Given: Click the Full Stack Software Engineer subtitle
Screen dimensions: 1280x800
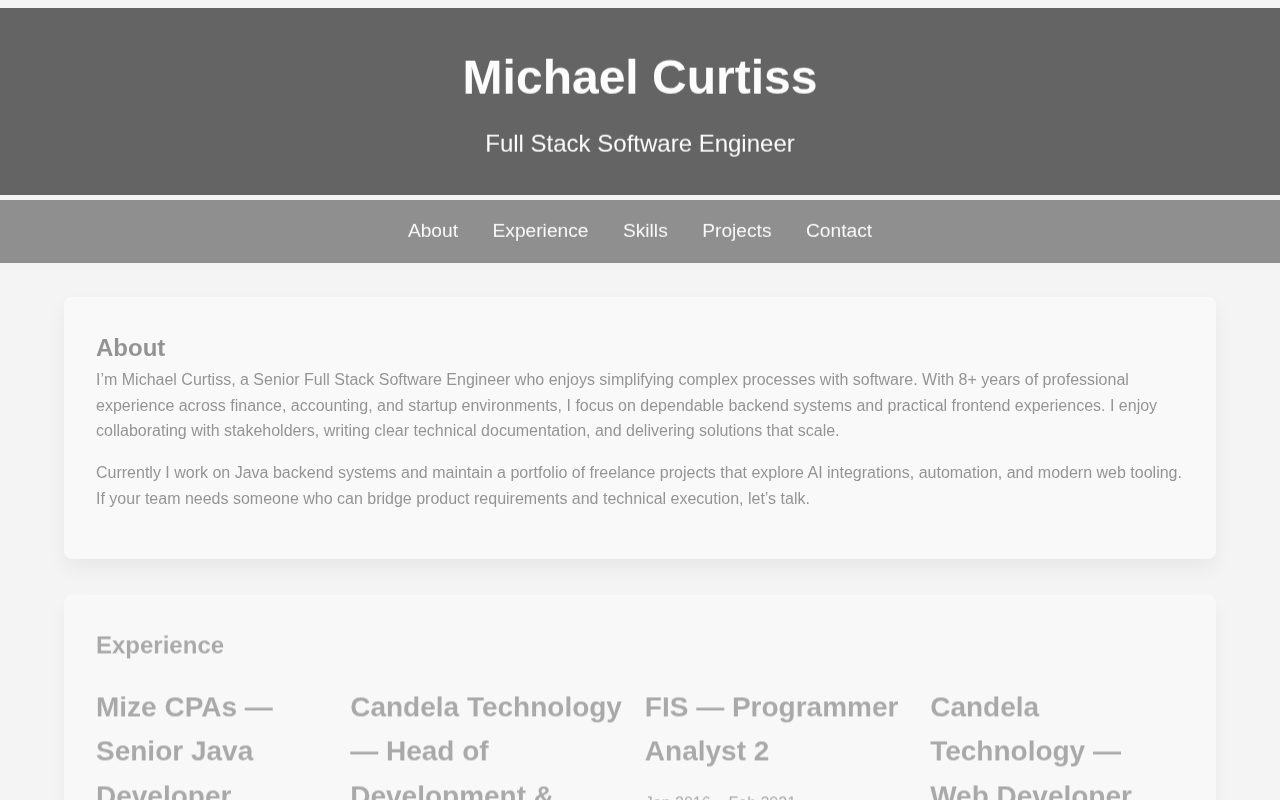Looking at the screenshot, I should (639, 144).
